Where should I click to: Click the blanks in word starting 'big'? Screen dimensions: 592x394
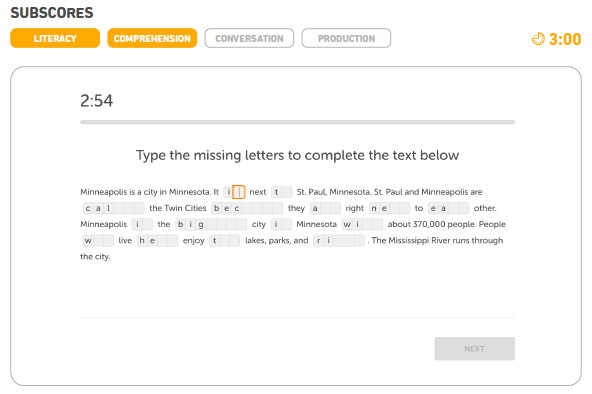pyautogui.click(x=226, y=225)
